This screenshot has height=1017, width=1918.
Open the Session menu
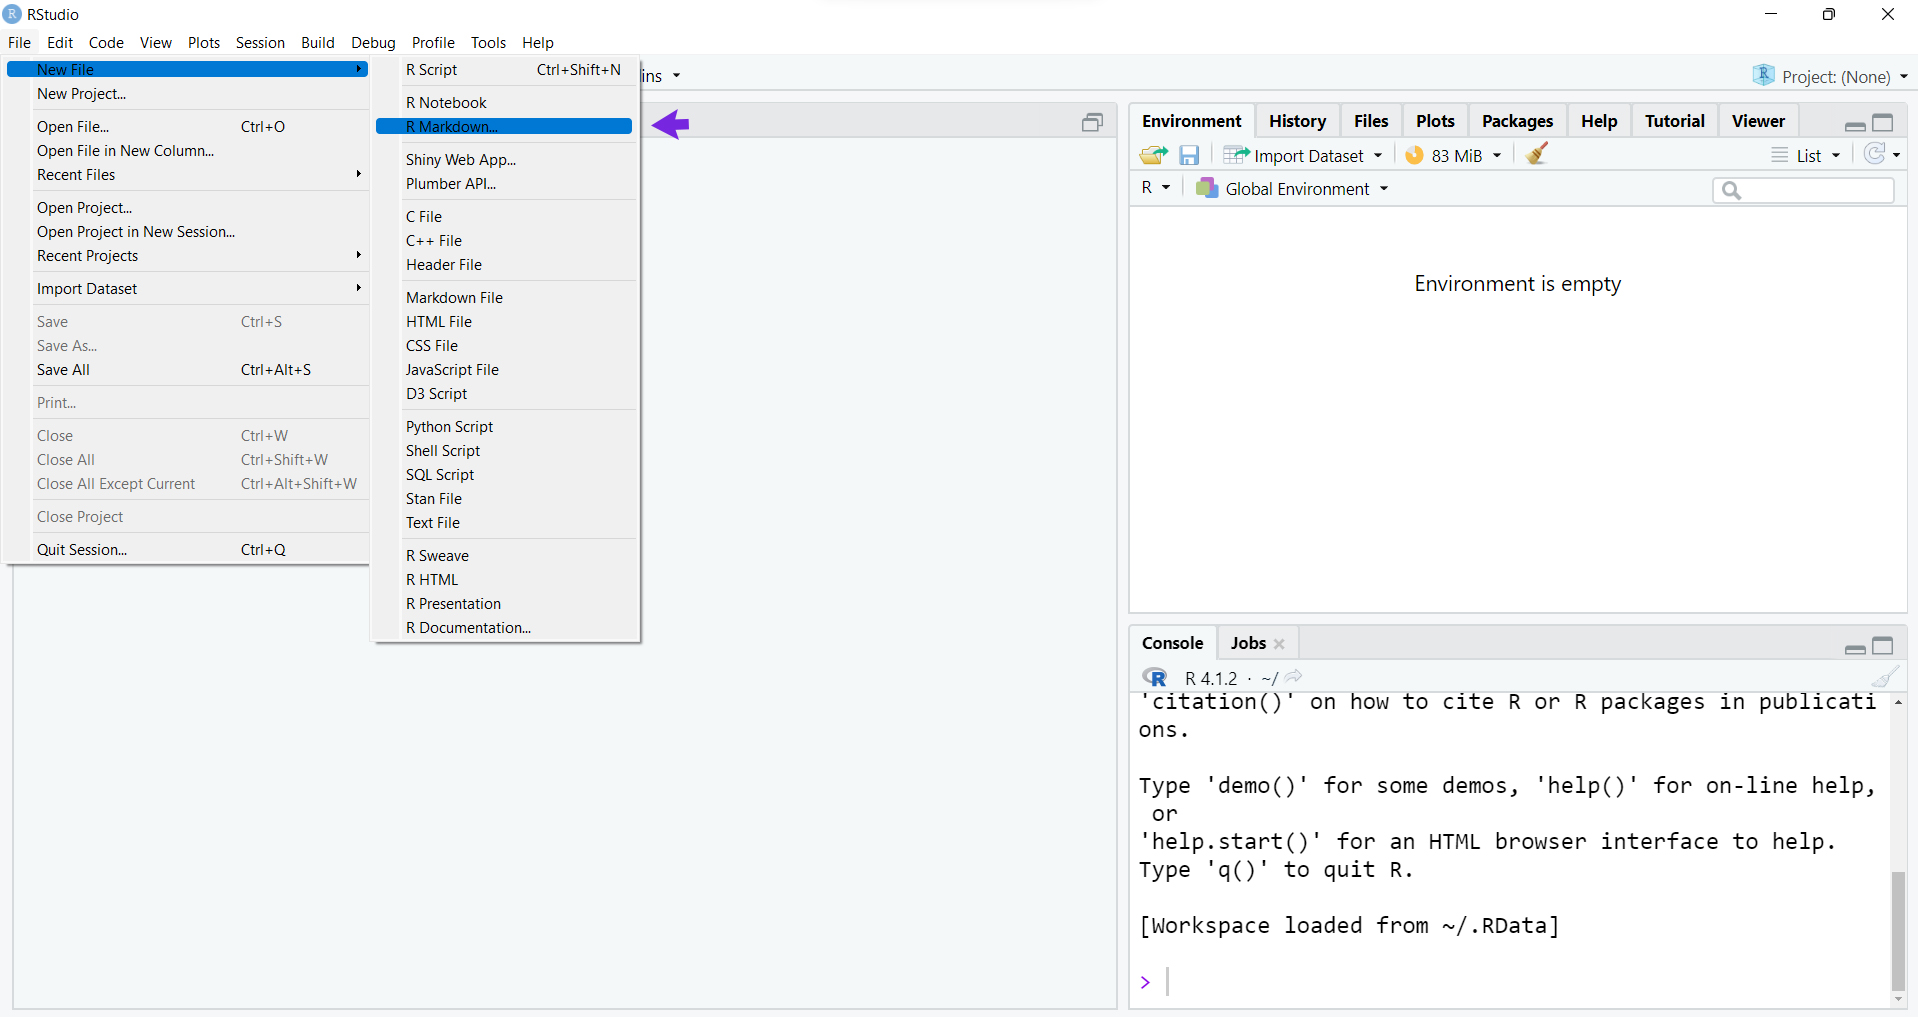tap(260, 43)
